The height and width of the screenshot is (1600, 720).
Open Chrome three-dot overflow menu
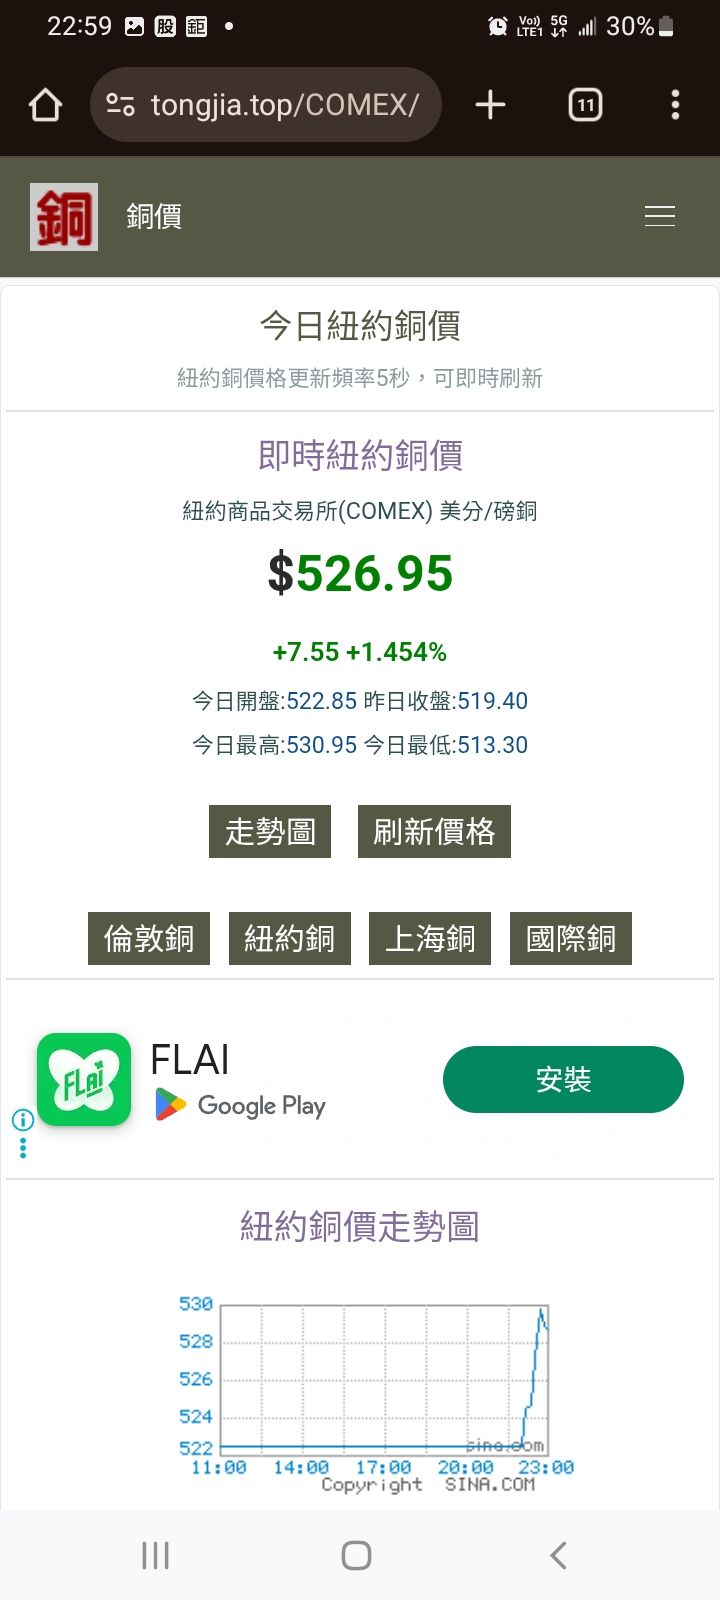point(675,105)
